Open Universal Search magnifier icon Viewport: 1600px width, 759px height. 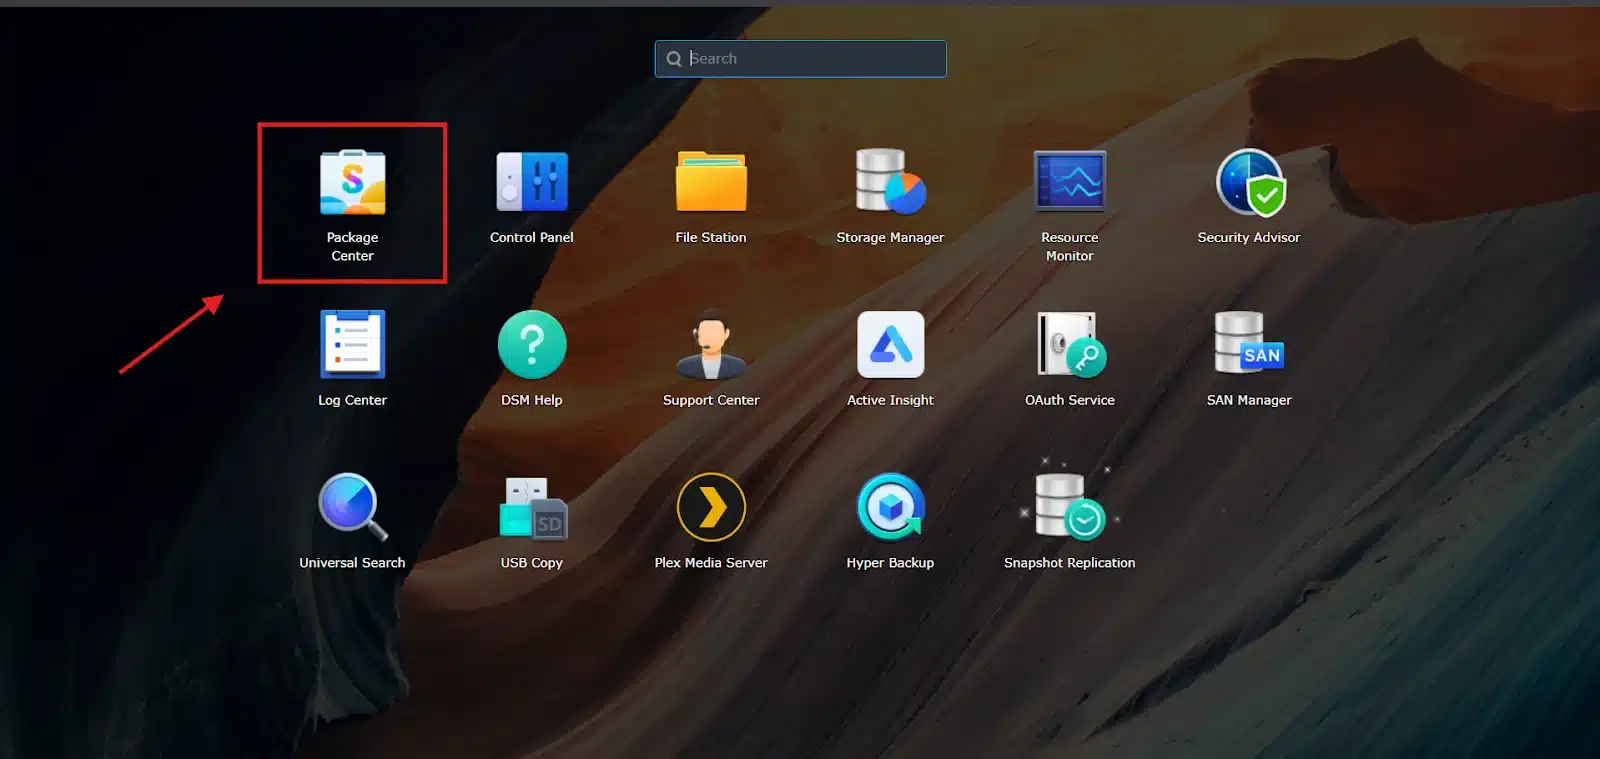click(x=352, y=507)
